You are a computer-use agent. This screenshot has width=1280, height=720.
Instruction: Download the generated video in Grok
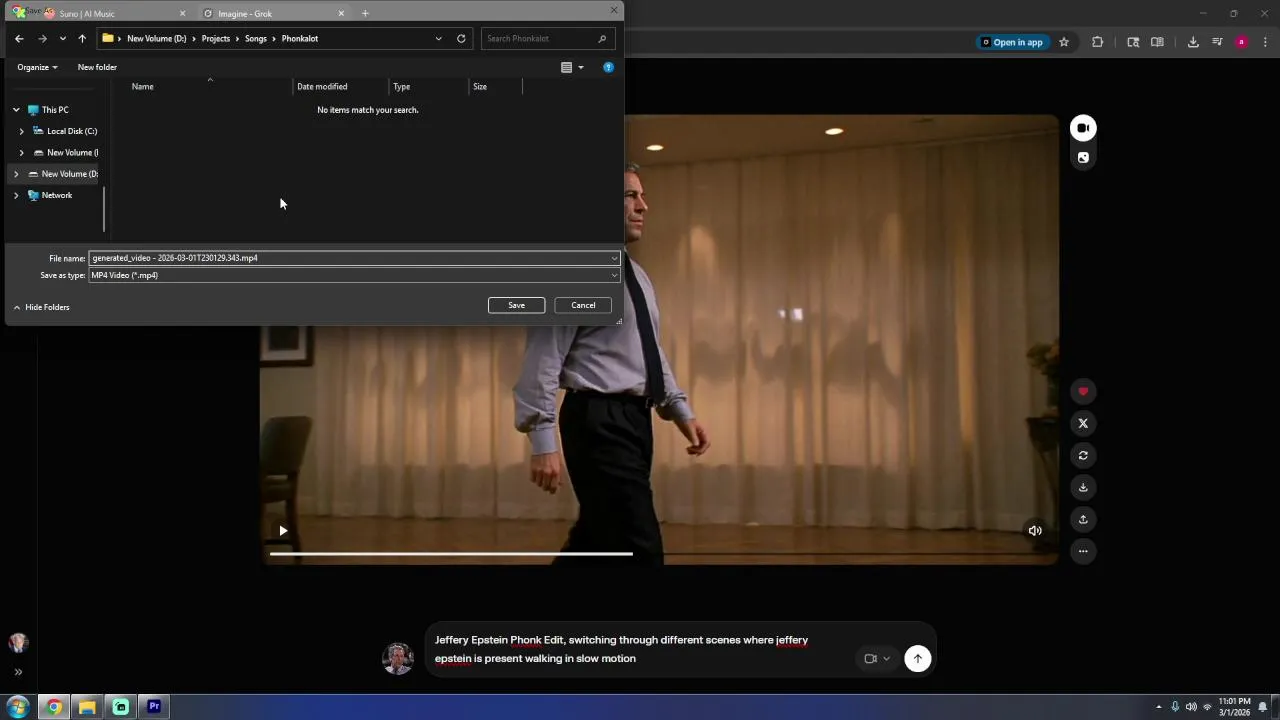coord(1083,487)
